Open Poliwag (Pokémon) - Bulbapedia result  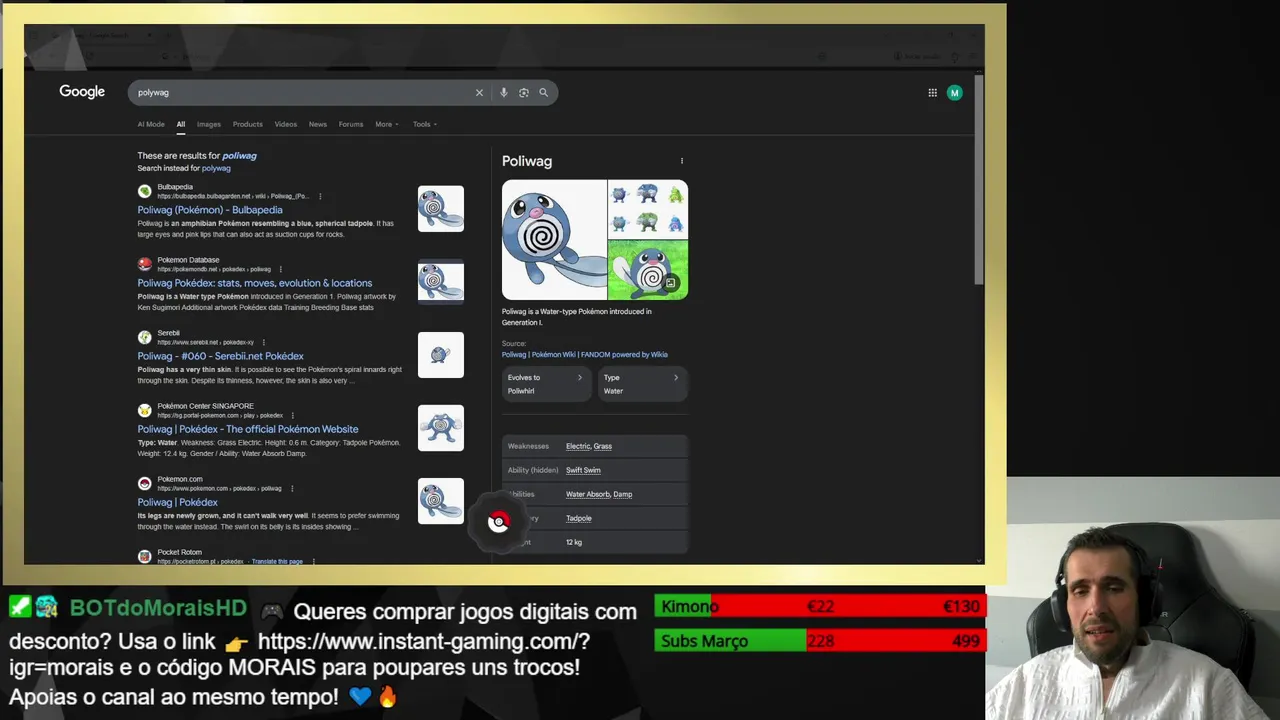click(x=210, y=210)
